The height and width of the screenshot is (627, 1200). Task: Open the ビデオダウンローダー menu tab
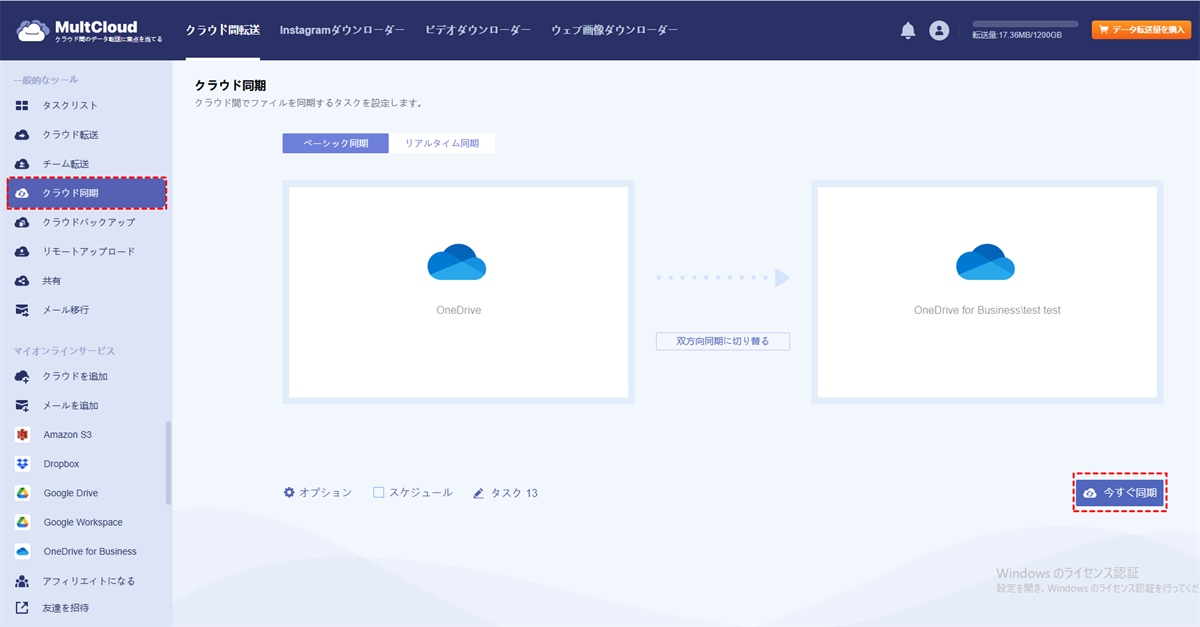[x=478, y=30]
